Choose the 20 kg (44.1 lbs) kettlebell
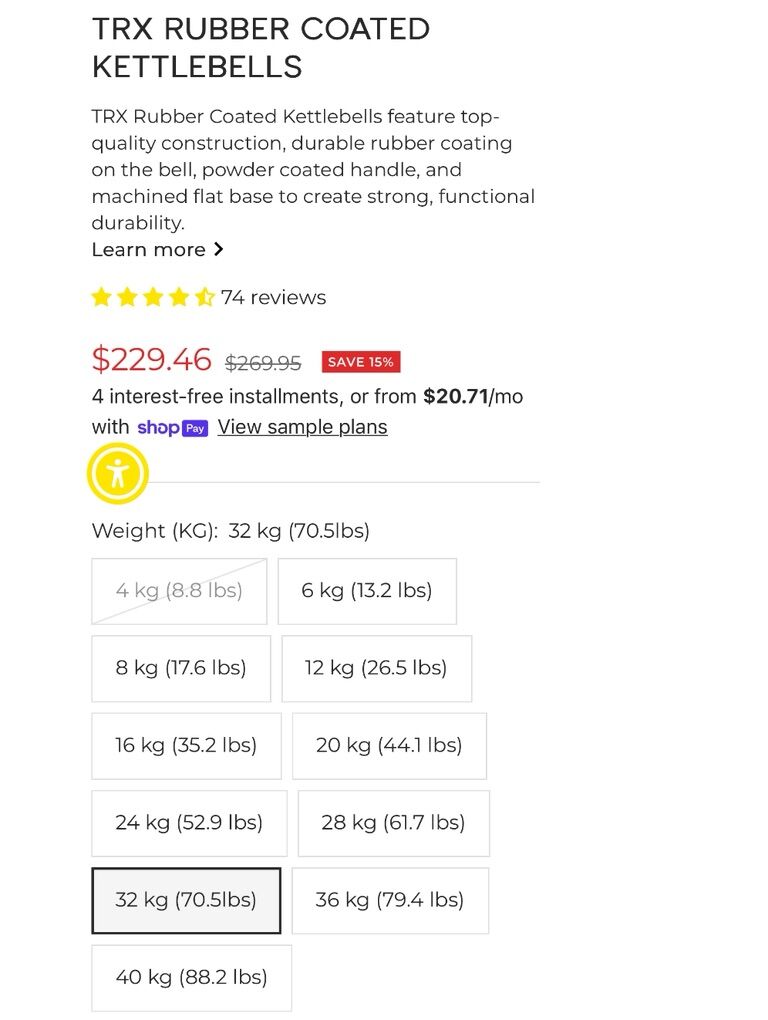Screen dimensions: 768x1020 [x=389, y=745]
